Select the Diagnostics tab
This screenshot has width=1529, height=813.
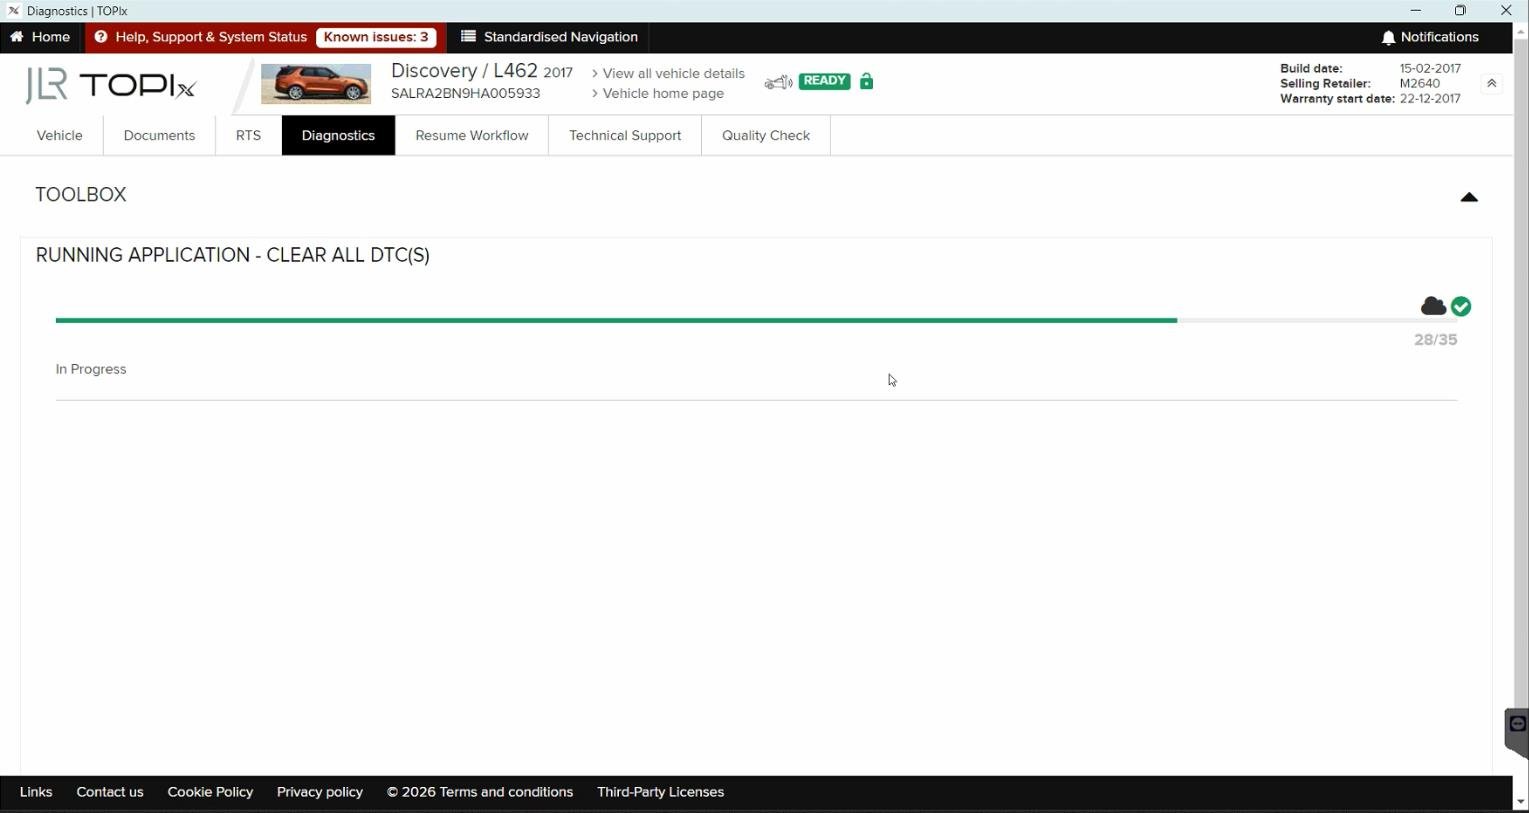coord(338,136)
